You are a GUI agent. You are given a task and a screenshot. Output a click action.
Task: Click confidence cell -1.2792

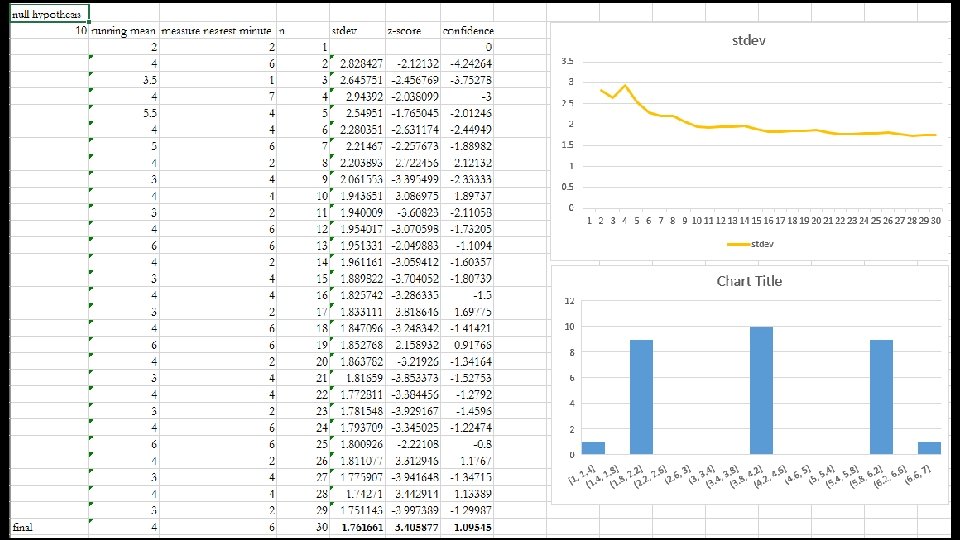pyautogui.click(x=467, y=394)
